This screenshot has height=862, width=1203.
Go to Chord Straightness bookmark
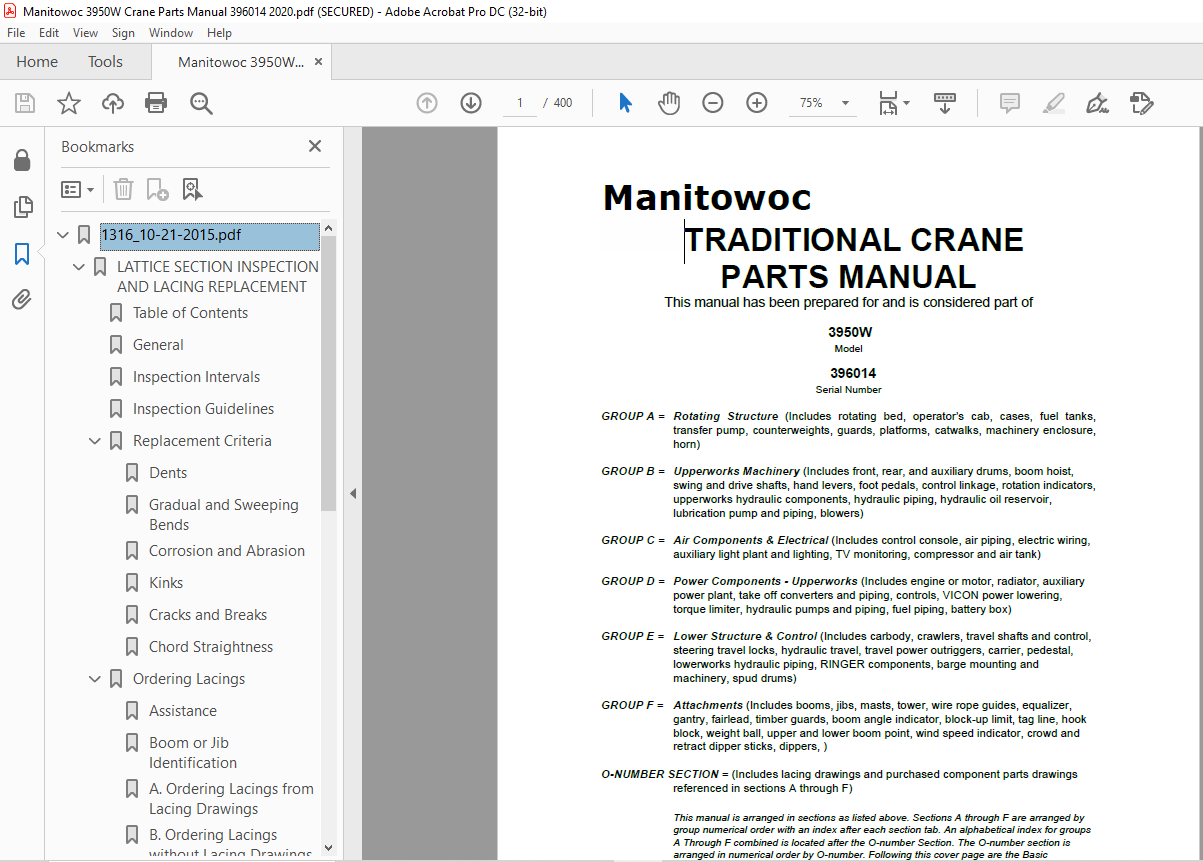click(211, 647)
